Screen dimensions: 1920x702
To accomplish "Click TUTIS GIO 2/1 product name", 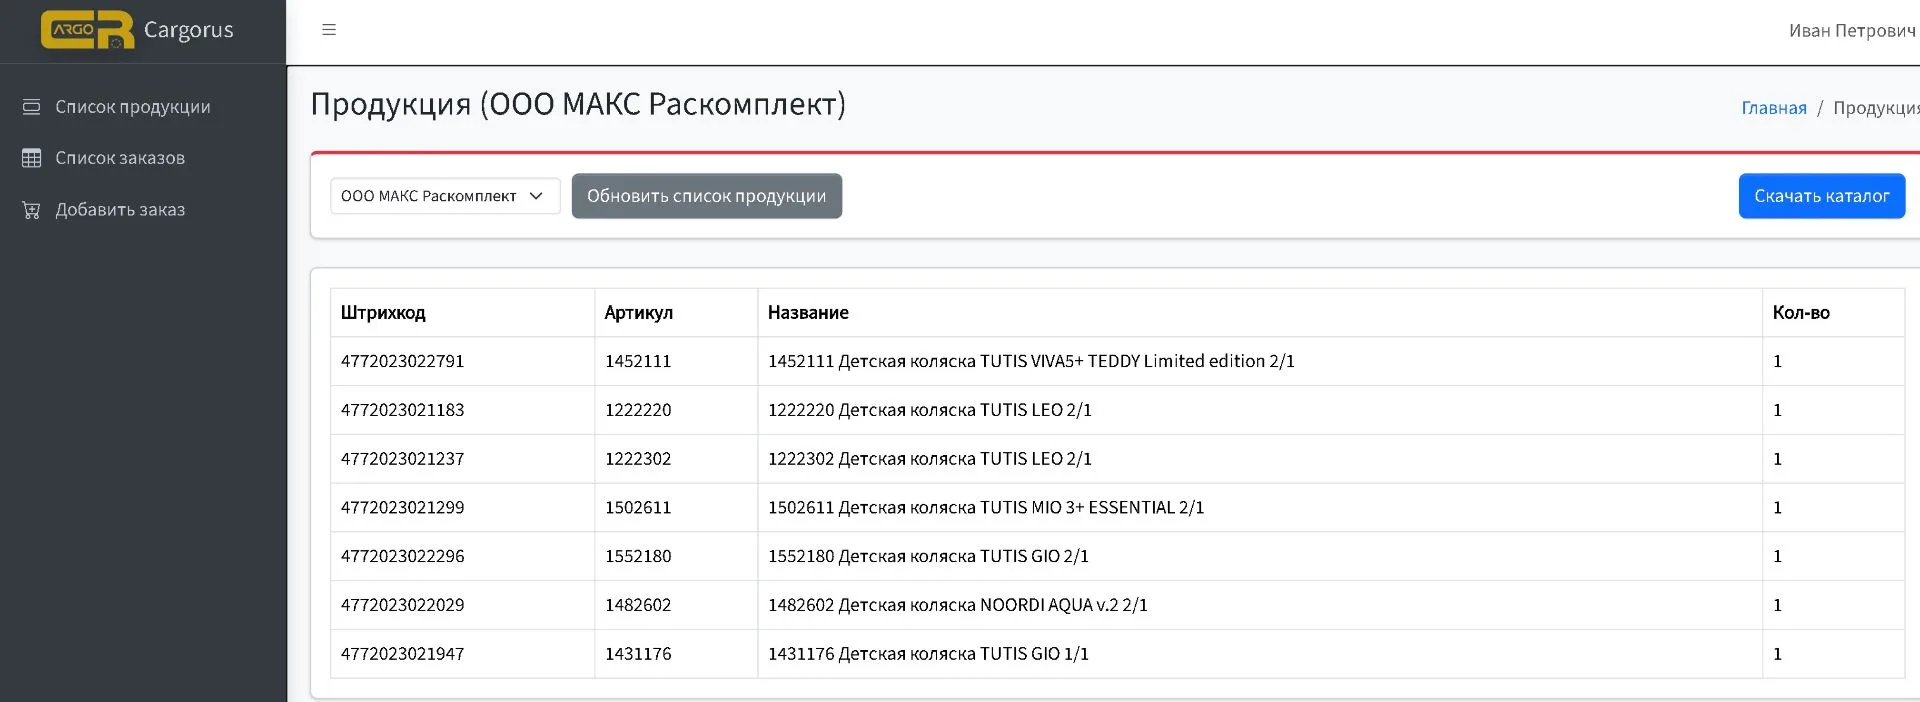I will tap(928, 556).
